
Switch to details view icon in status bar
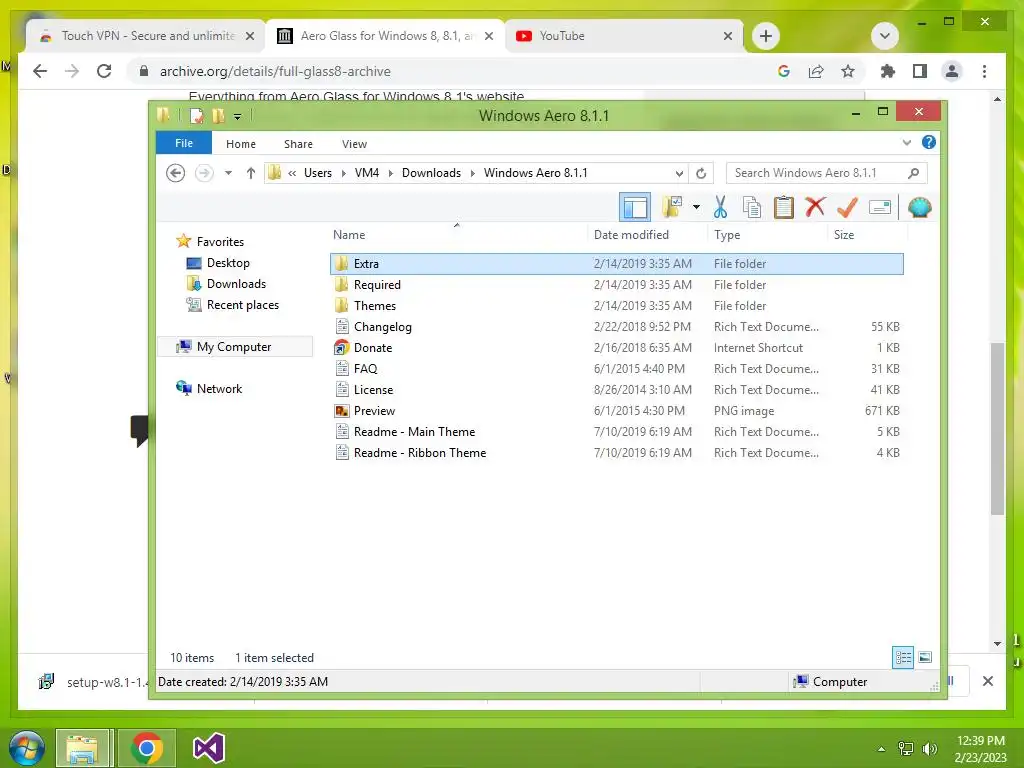903,658
